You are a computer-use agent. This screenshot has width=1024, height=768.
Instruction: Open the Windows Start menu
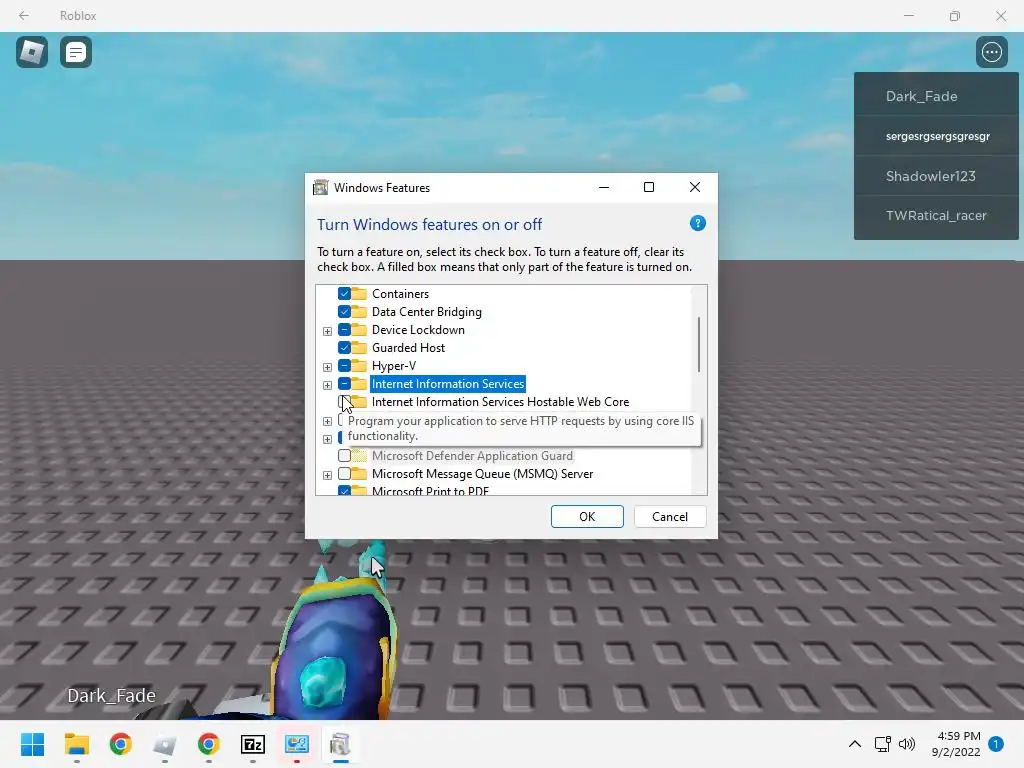coord(32,744)
